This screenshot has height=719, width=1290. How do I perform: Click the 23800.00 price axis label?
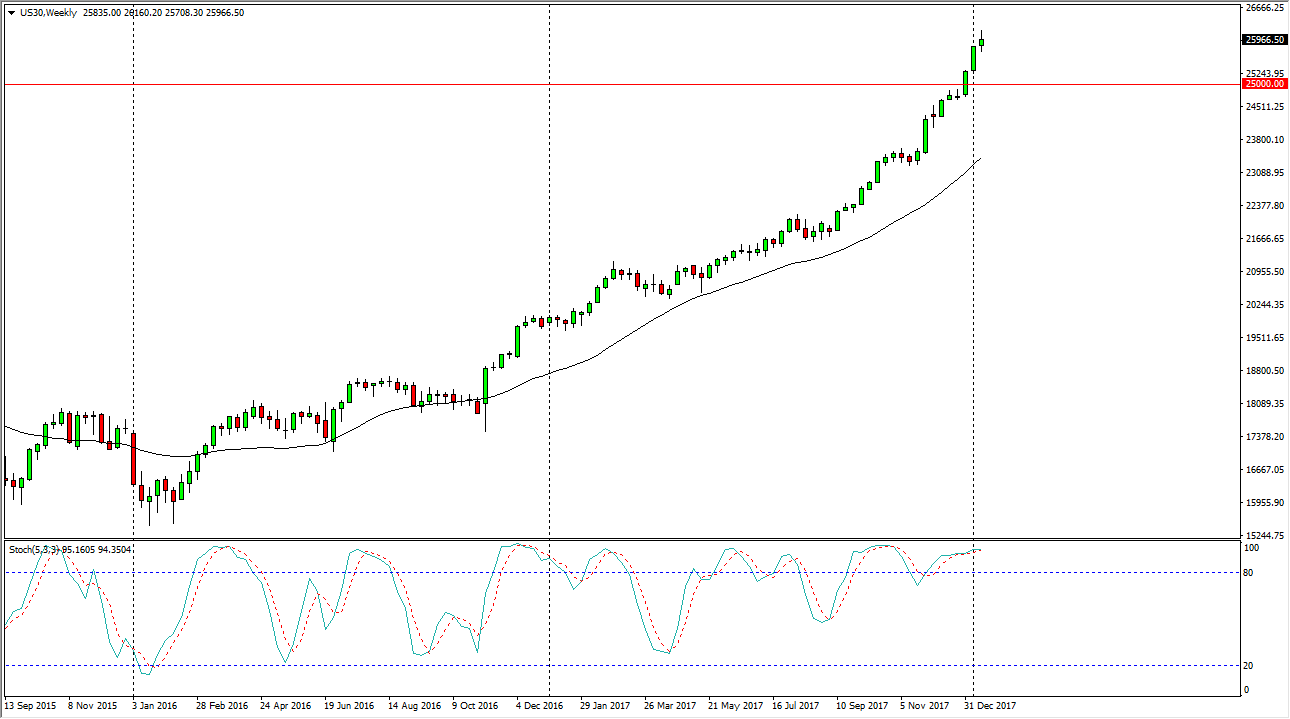pos(1263,140)
